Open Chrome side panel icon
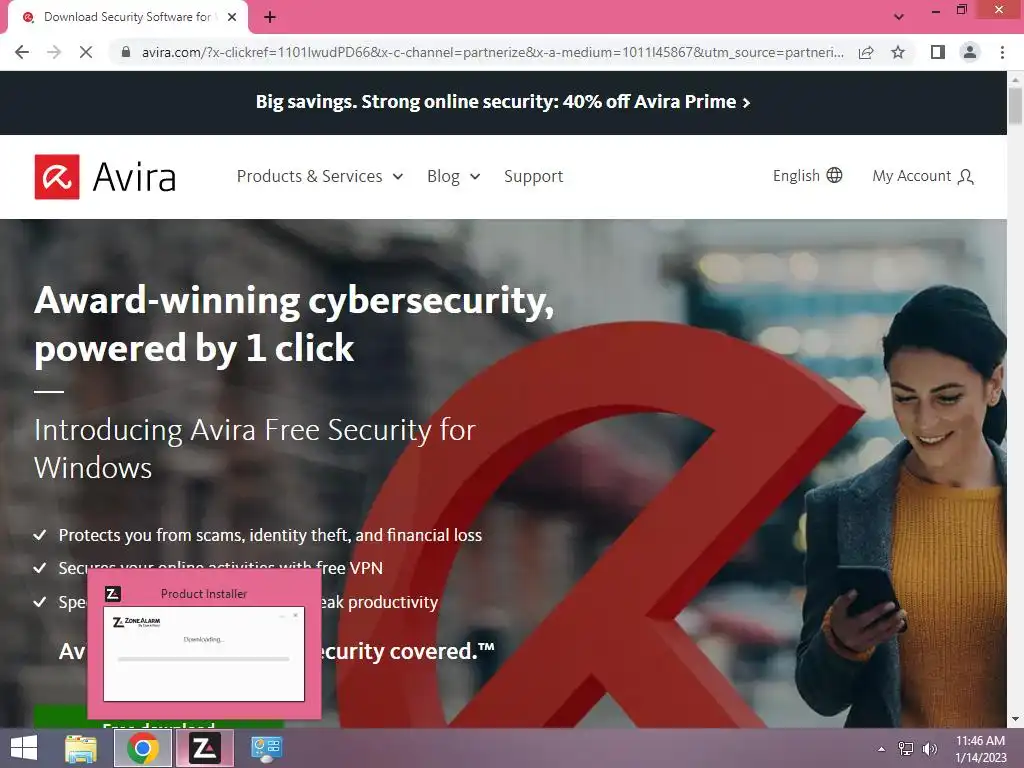Viewport: 1024px width, 768px height. [x=938, y=52]
